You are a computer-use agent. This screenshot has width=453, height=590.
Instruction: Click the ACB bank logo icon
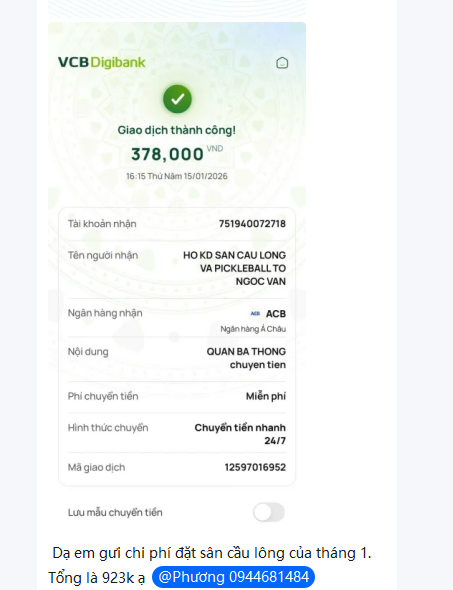tap(255, 313)
